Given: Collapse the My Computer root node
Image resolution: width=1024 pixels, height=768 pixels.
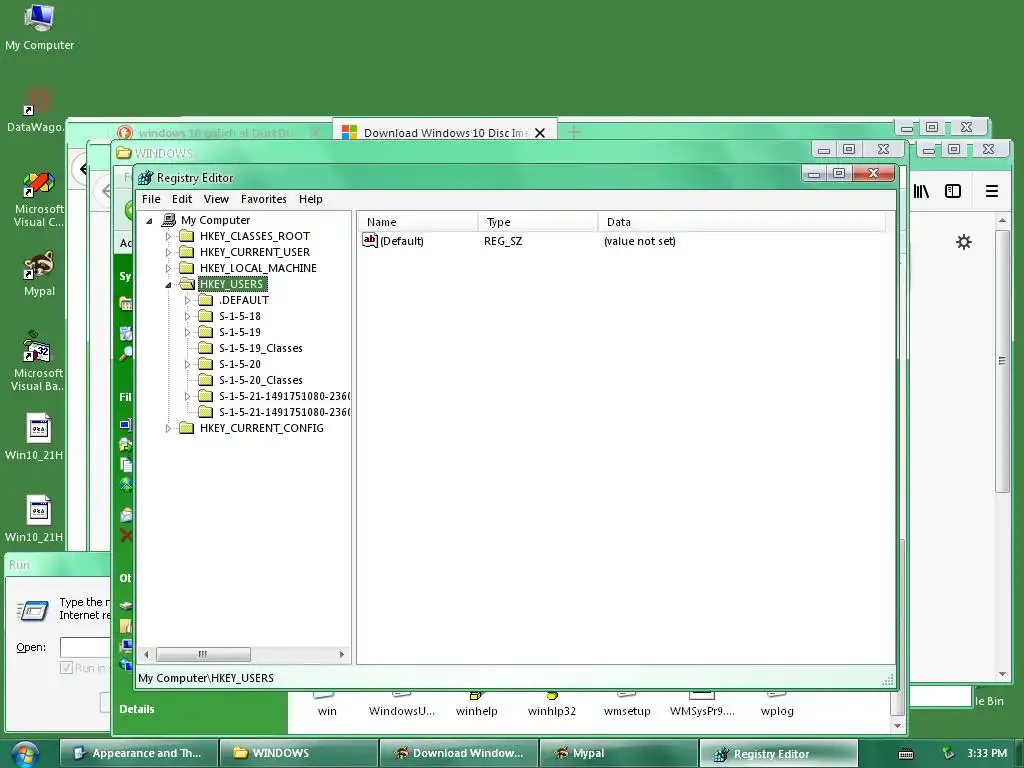Looking at the screenshot, I should 150,221.
